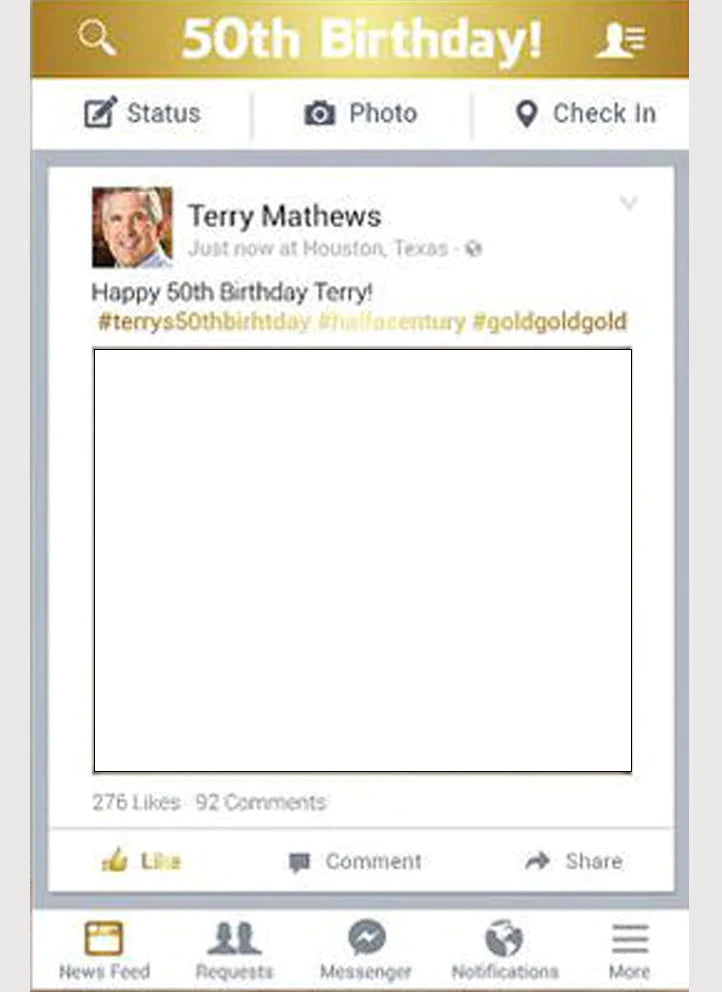Open the friends list icon in header
Viewport: 722px width, 992px height.
(621, 40)
